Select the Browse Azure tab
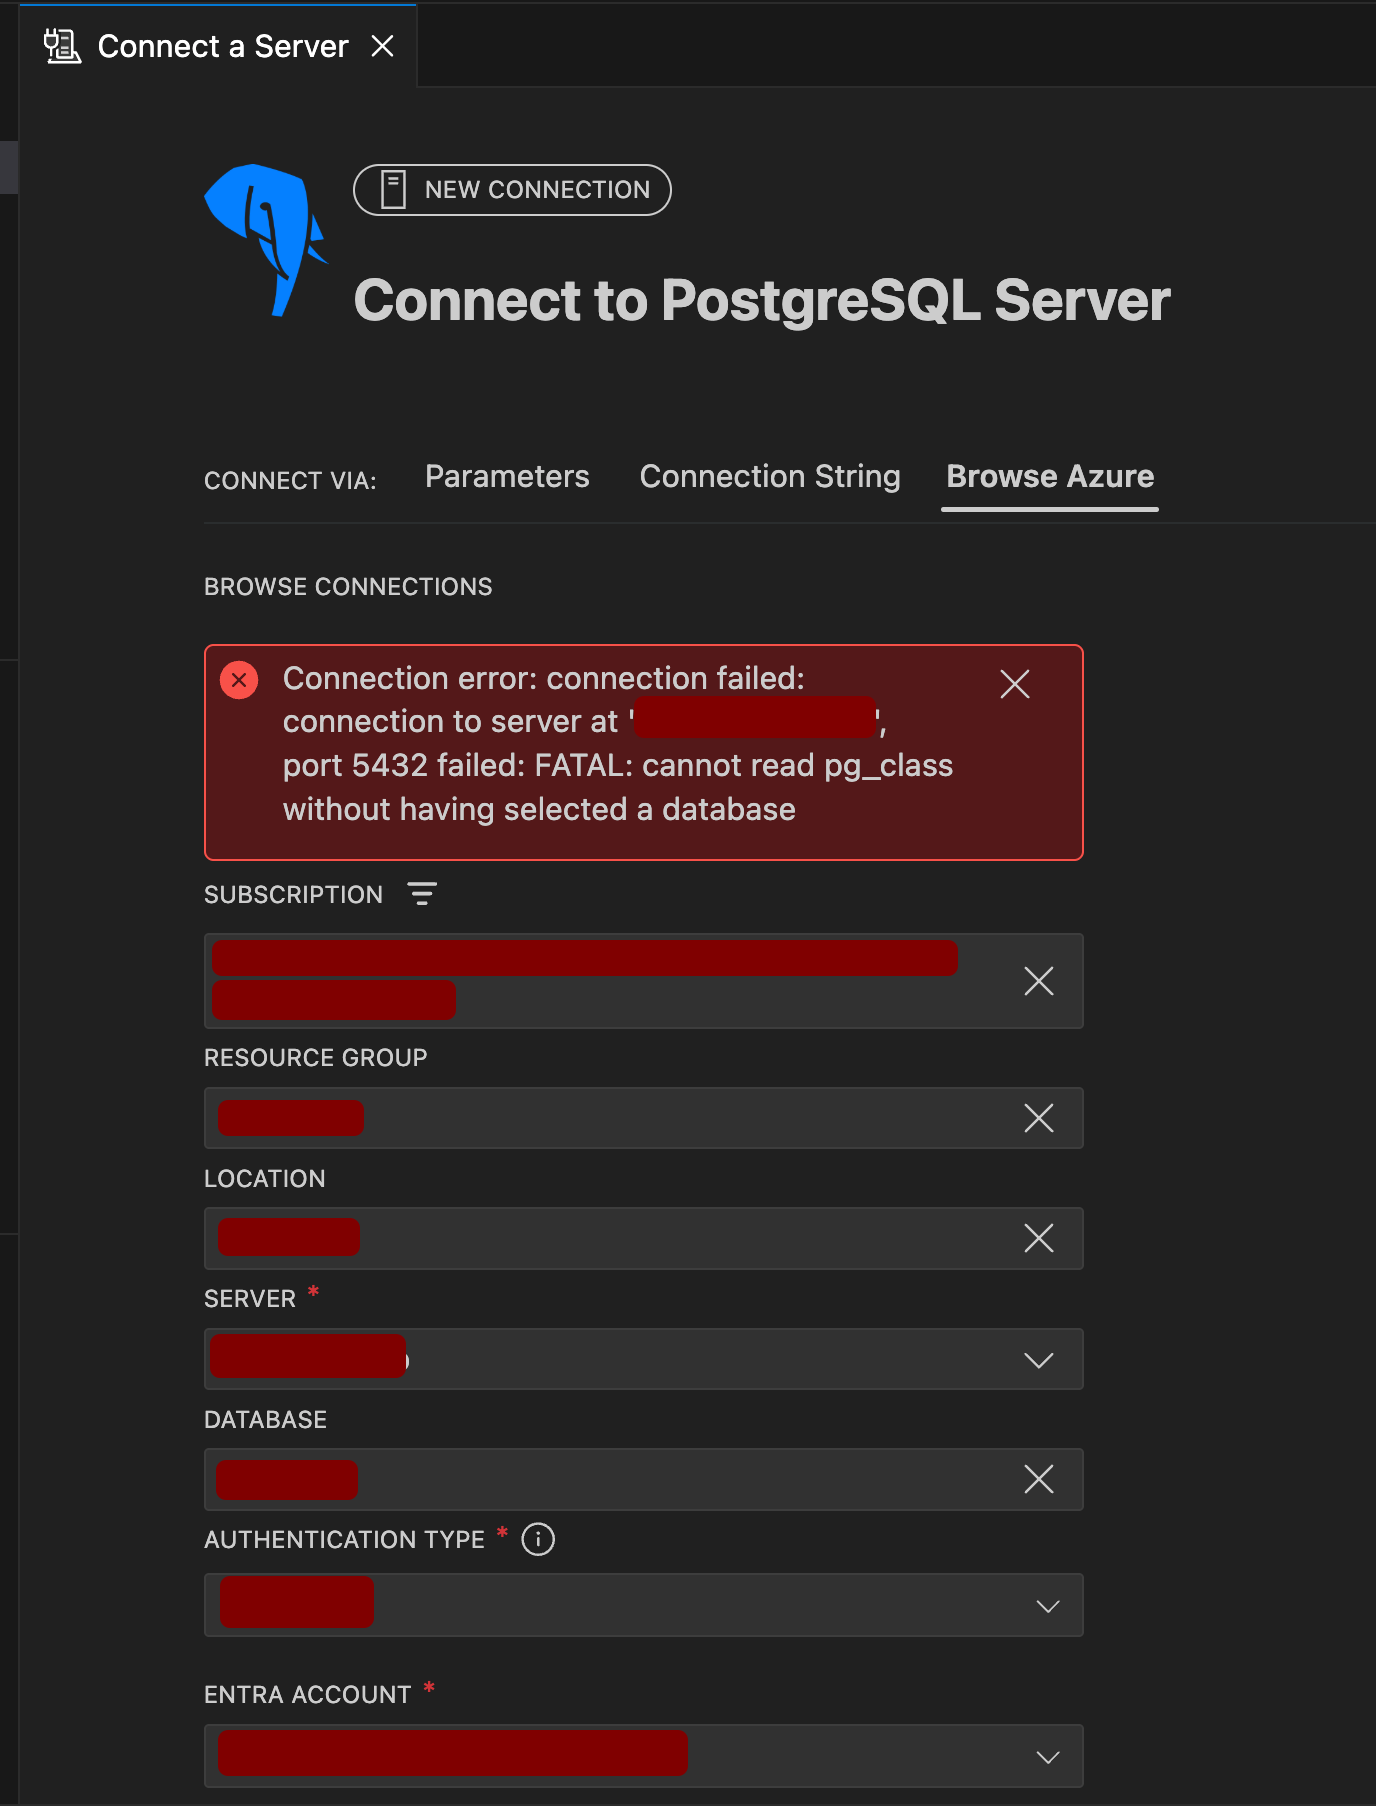Image resolution: width=1376 pixels, height=1806 pixels. click(x=1049, y=477)
